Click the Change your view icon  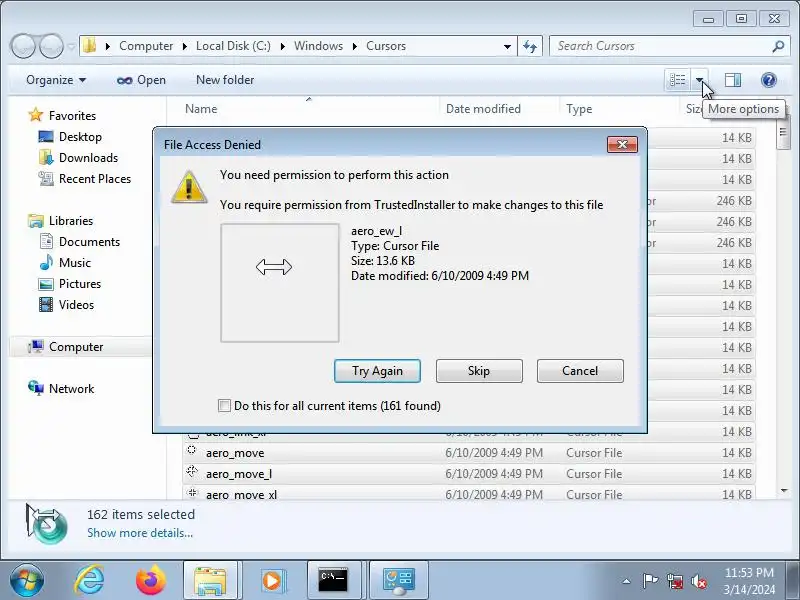[x=678, y=80]
